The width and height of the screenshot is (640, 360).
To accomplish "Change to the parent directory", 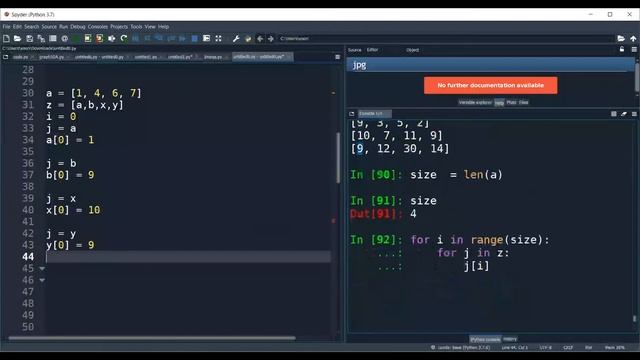I will coord(633,38).
